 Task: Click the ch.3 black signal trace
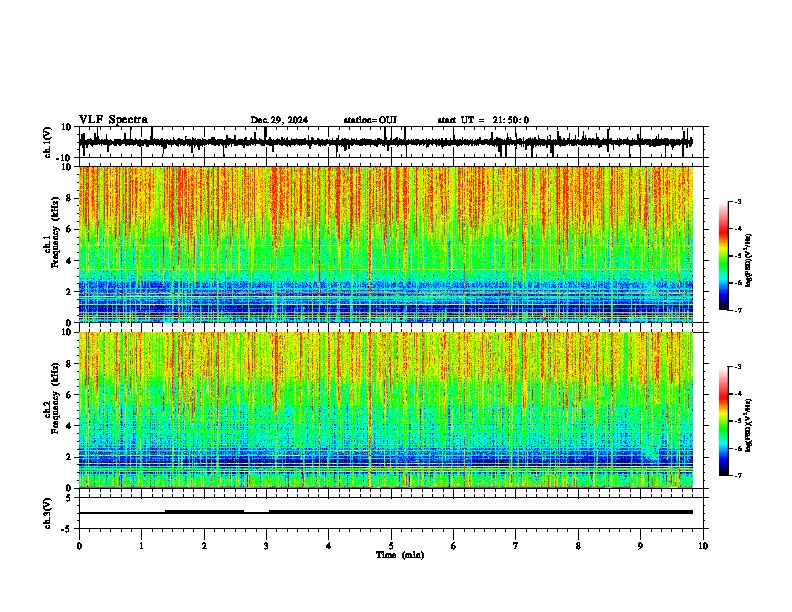click(x=386, y=512)
